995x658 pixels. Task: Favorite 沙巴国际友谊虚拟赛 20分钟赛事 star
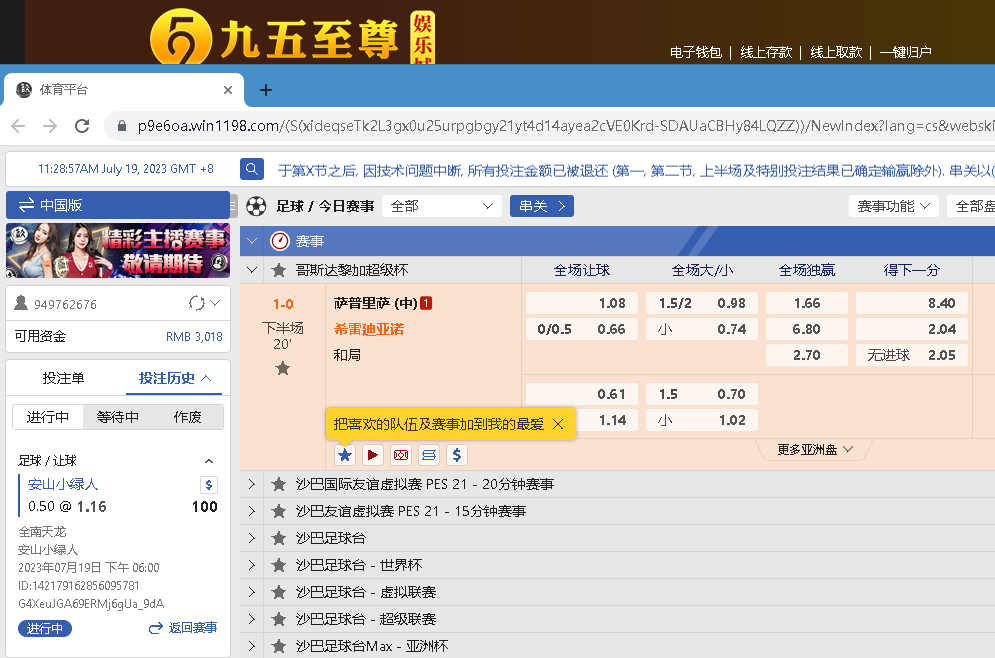point(279,484)
